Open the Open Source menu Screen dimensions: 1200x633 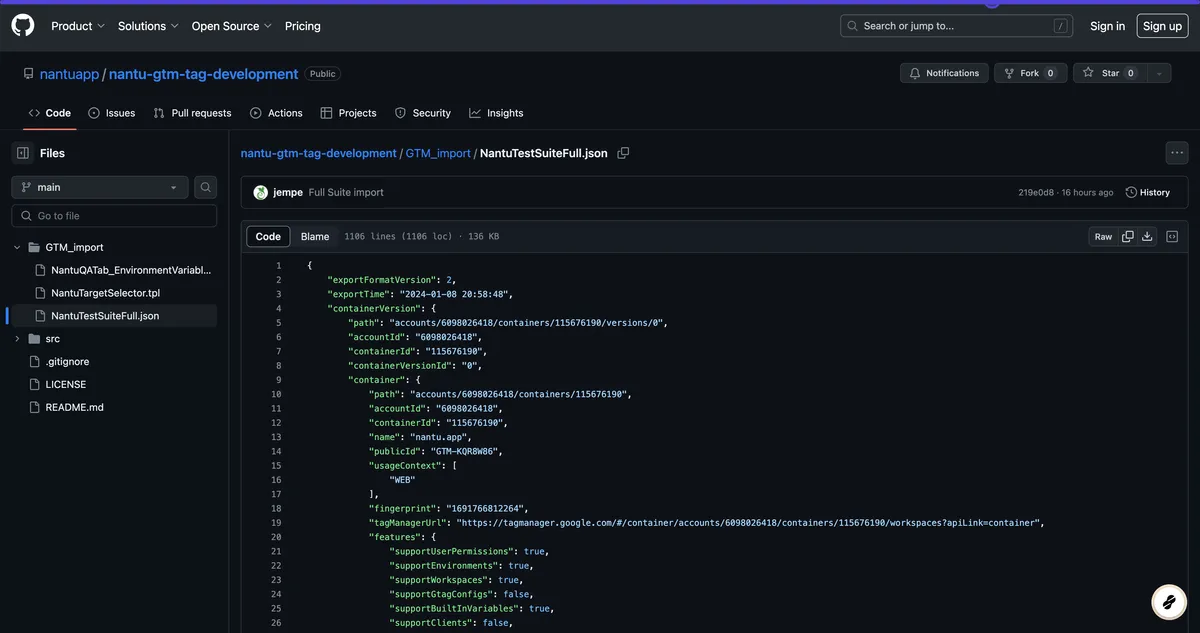pyautogui.click(x=232, y=26)
